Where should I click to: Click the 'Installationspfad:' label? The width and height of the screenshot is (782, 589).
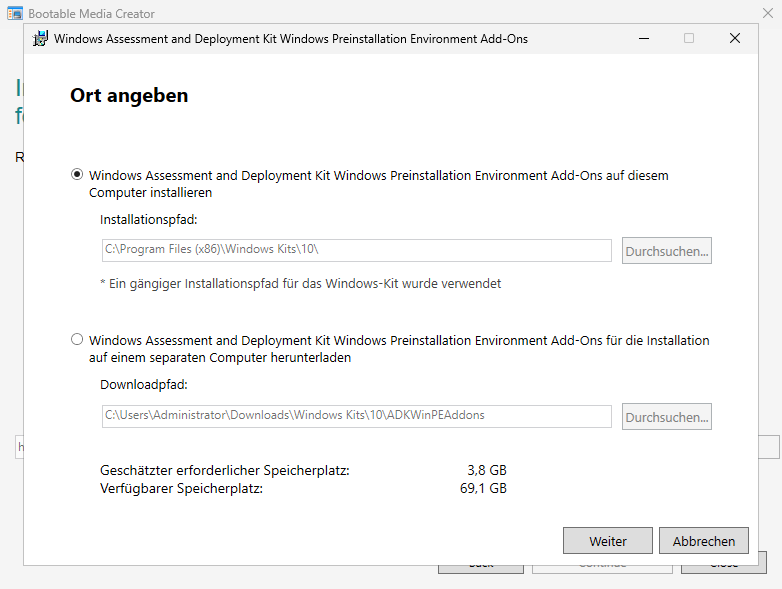tap(149, 219)
